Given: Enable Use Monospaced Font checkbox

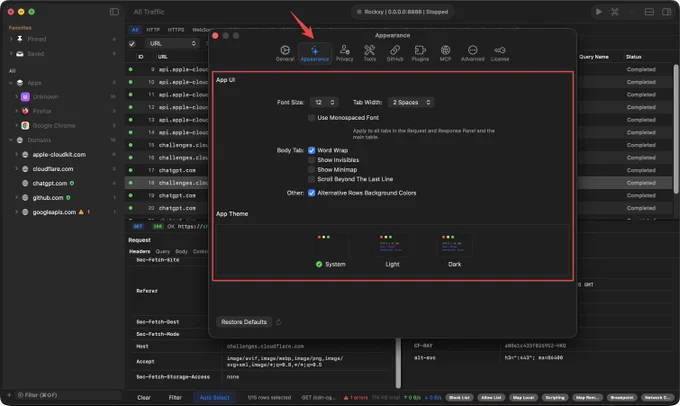Looking at the screenshot, I should pyautogui.click(x=311, y=118).
